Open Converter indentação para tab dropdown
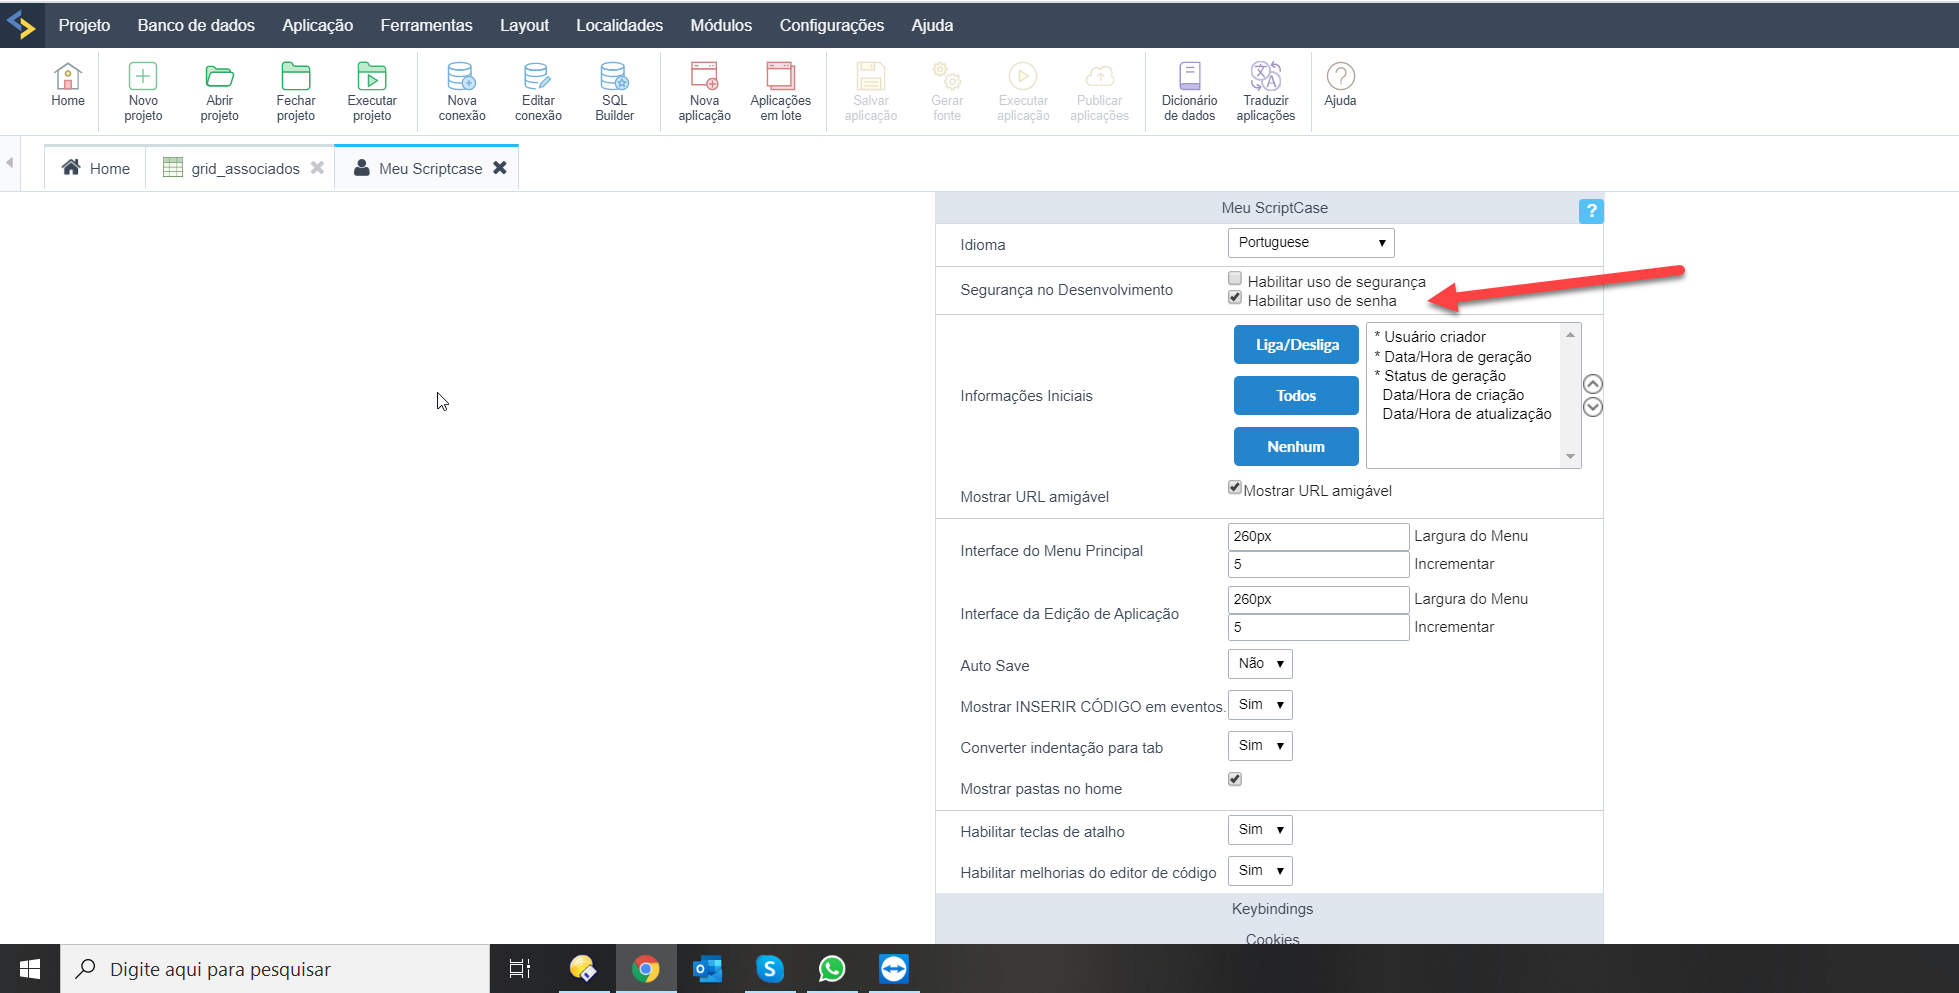Screen dimensions: 1959x993 click(1260, 746)
